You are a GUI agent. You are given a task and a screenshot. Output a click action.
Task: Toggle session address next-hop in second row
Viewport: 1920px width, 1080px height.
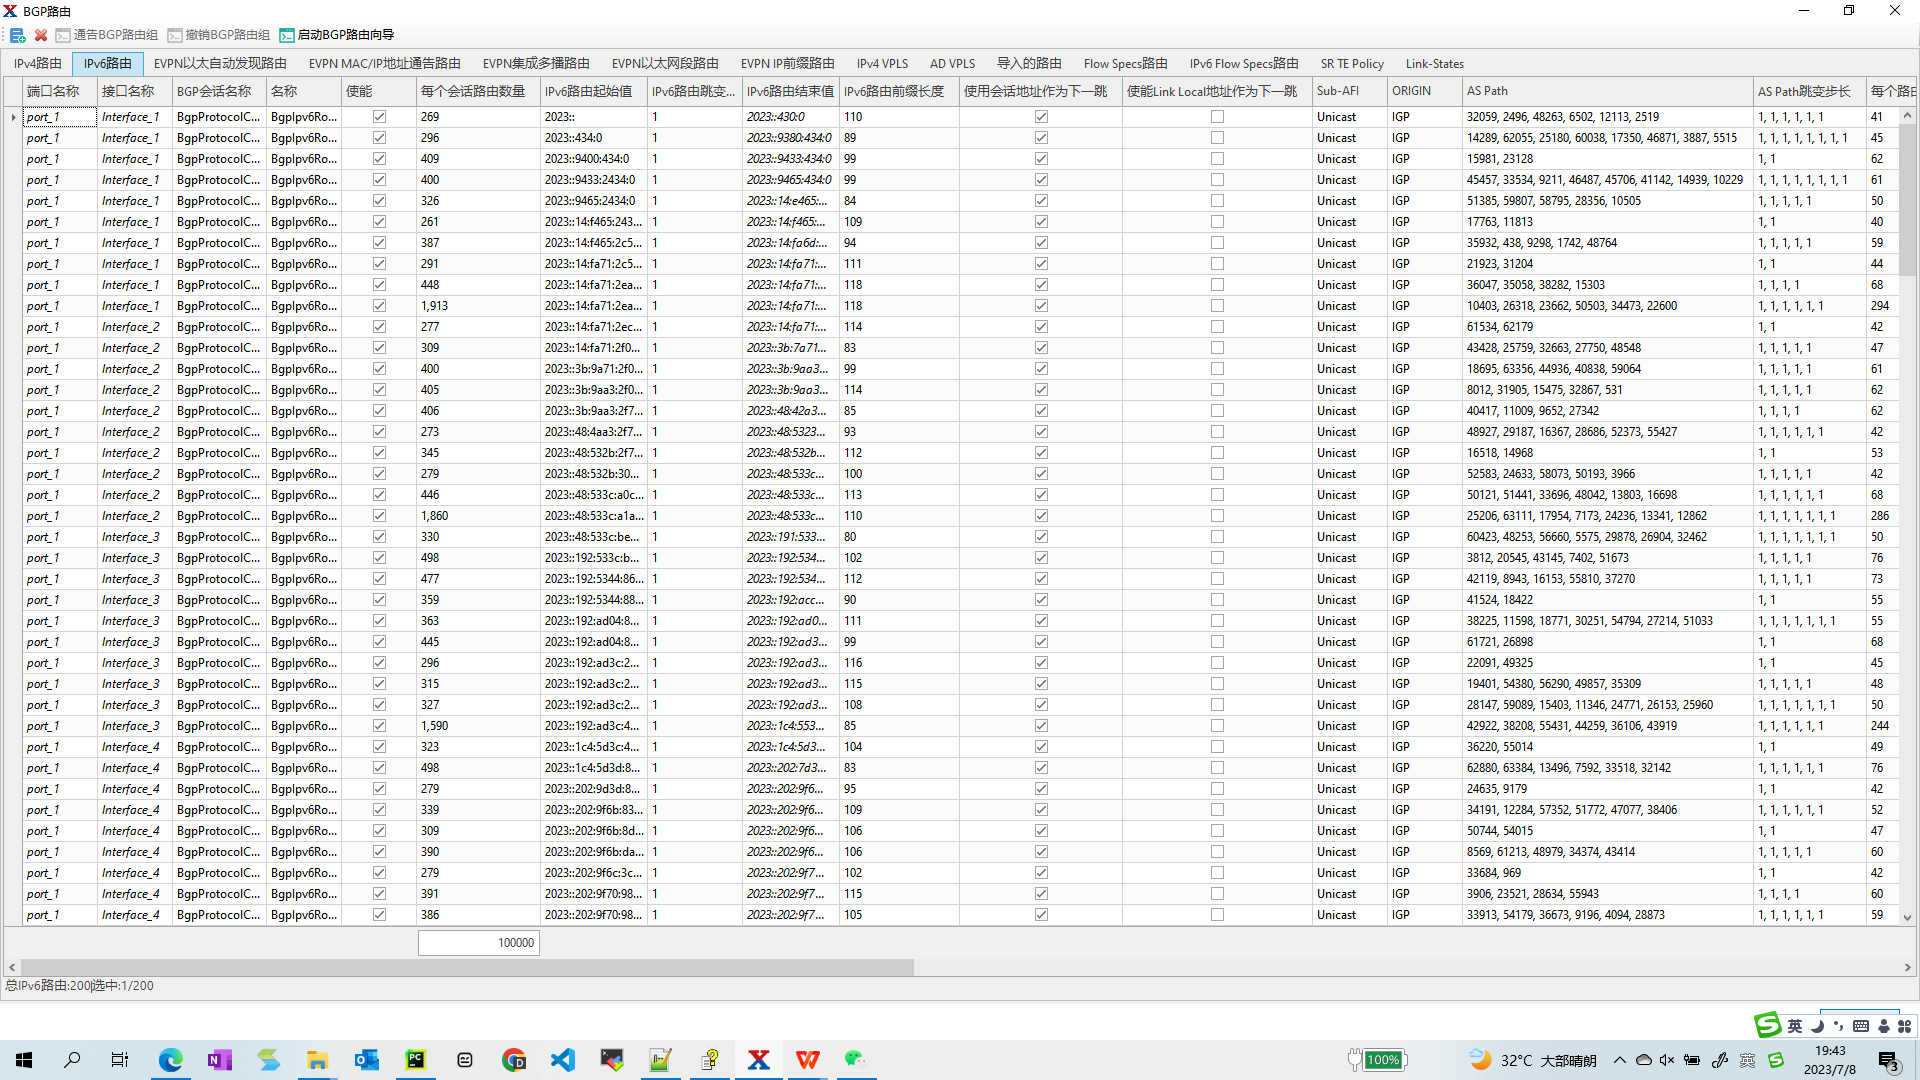pos(1041,138)
